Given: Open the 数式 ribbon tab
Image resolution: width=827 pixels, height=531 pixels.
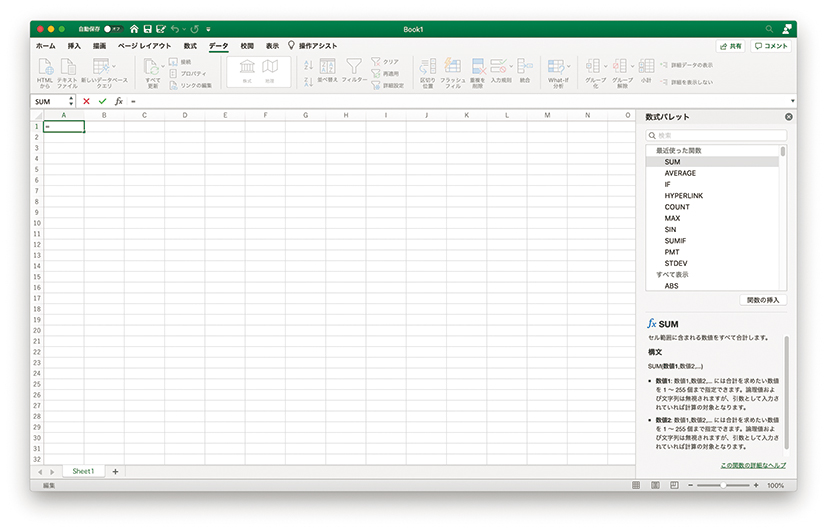Looking at the screenshot, I should [x=190, y=46].
